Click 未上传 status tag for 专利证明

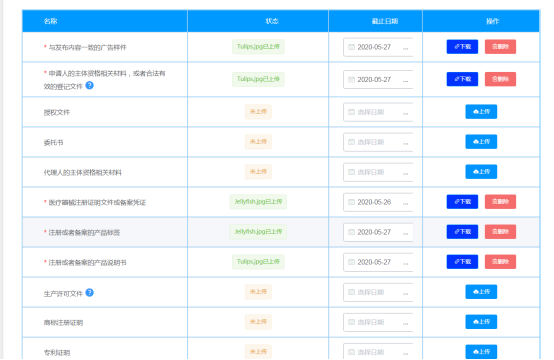pos(258,352)
